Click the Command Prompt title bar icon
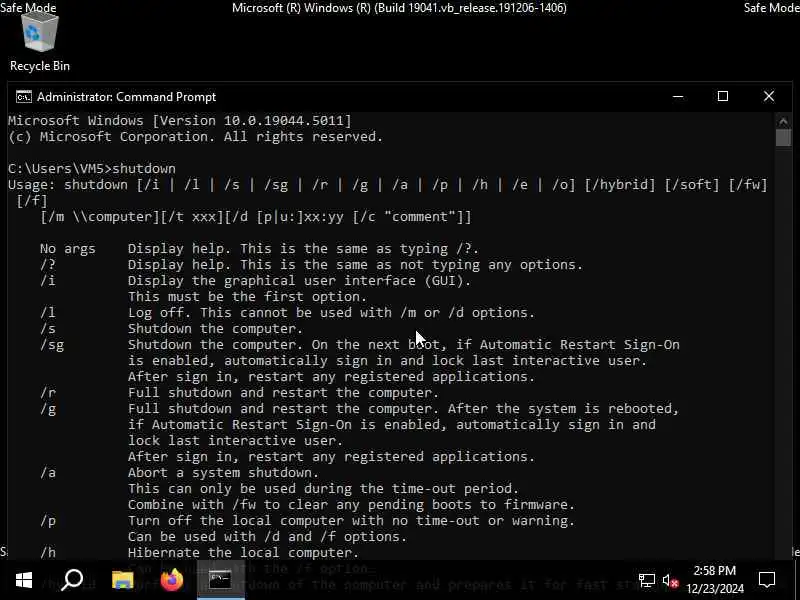Screen dimensions: 800x600 coord(23,96)
